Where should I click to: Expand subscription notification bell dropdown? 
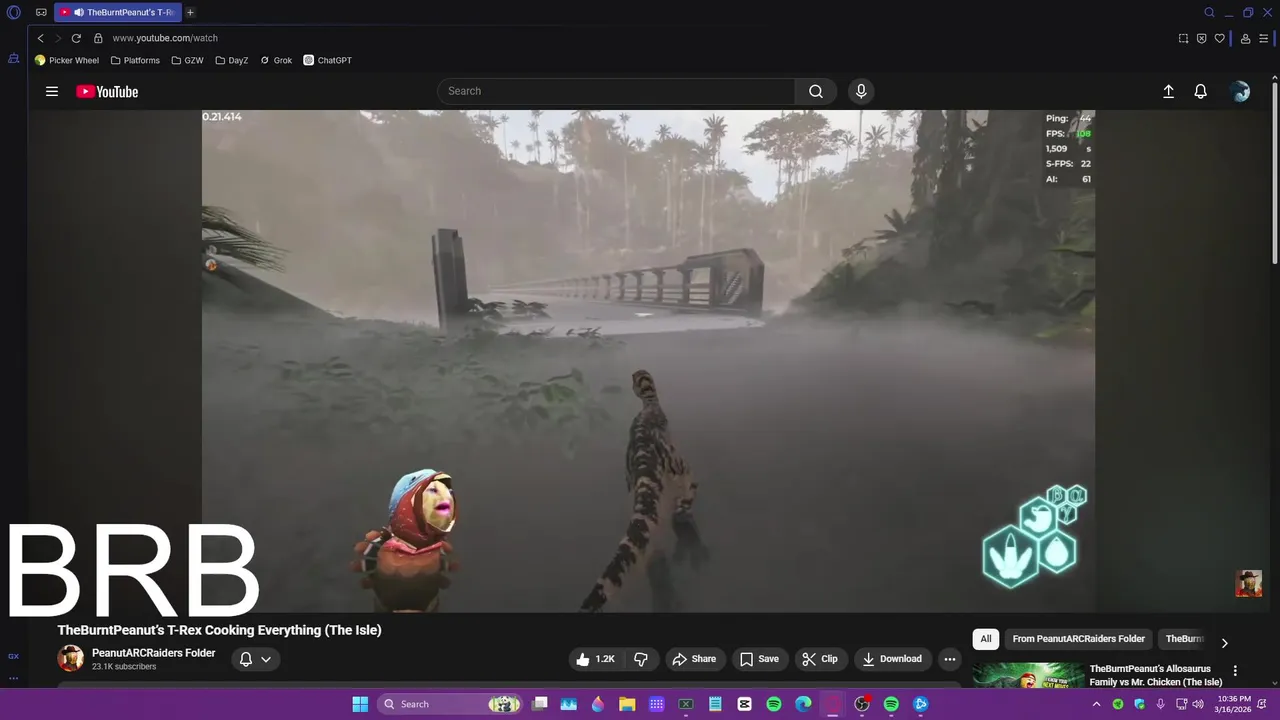click(x=256, y=659)
